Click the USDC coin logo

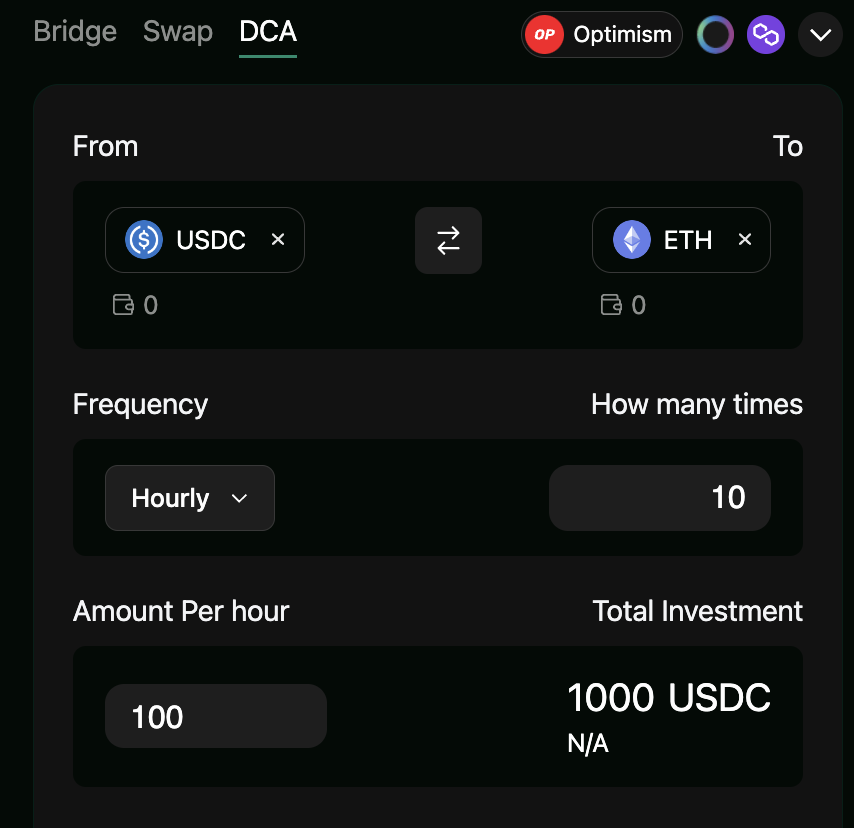click(x=142, y=240)
